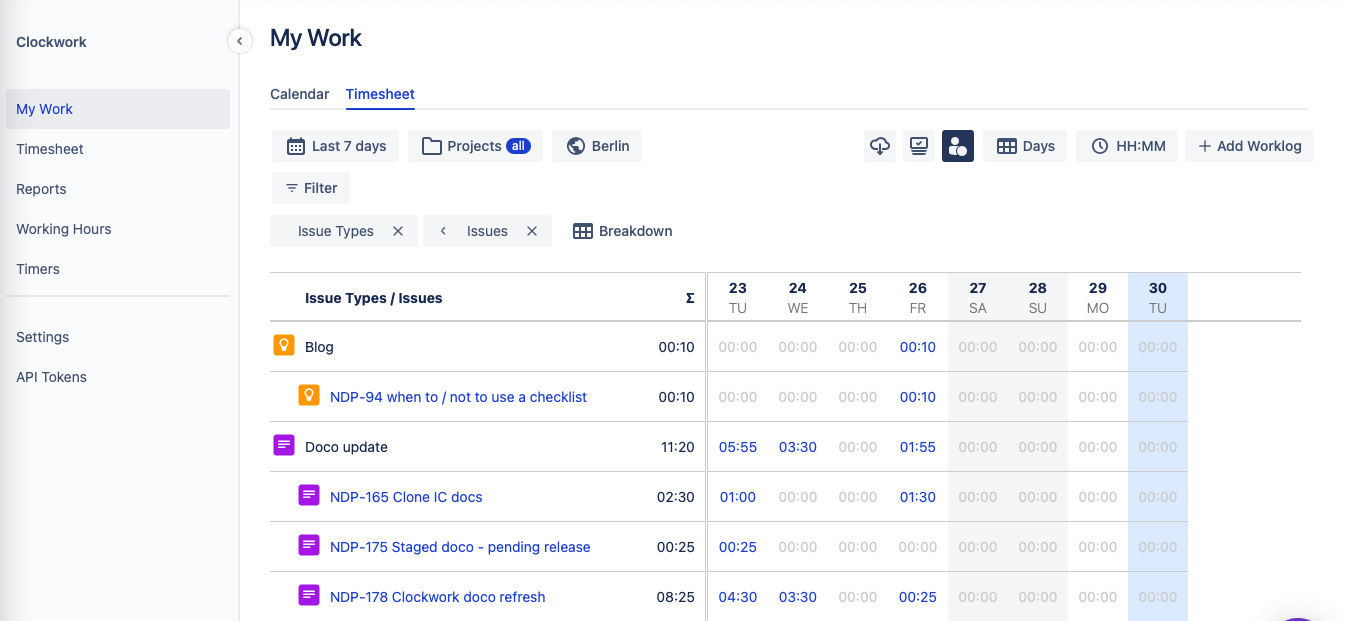Click the purple issue type icon next to Doco update

(284, 447)
